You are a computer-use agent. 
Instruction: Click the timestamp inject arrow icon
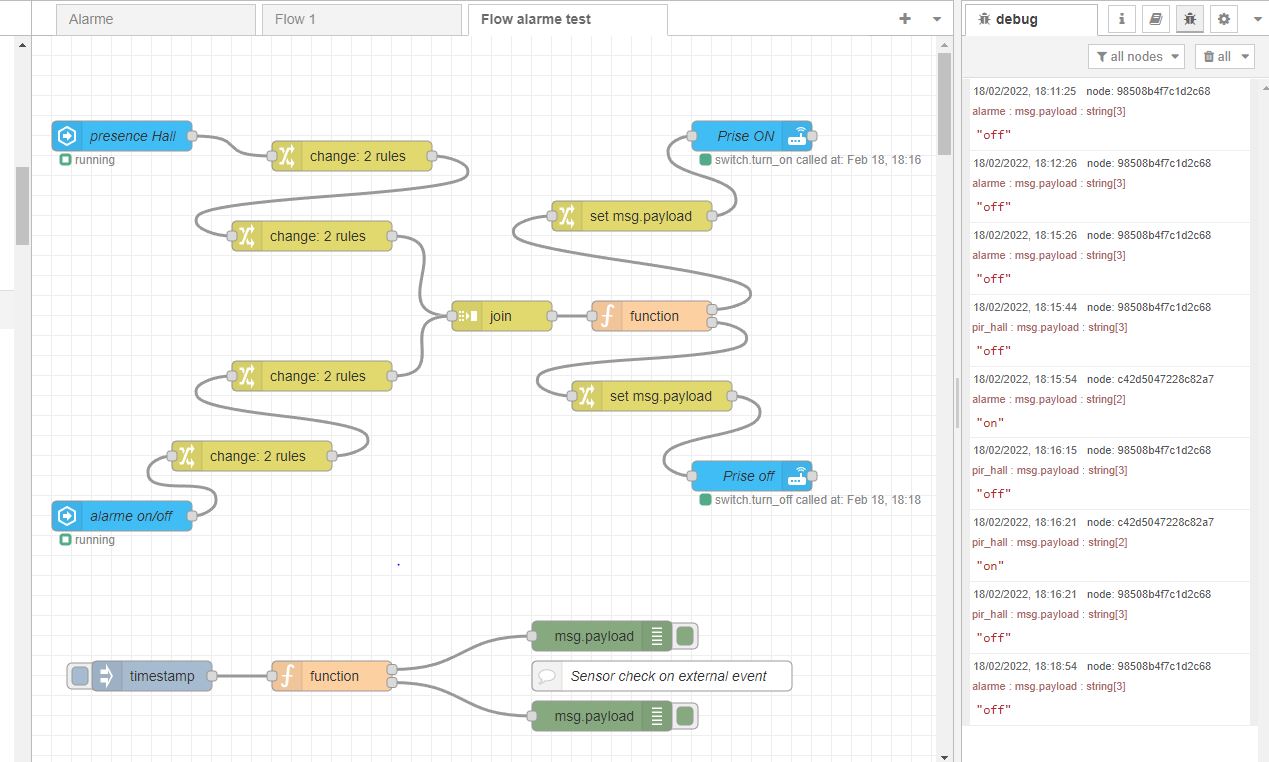(107, 676)
